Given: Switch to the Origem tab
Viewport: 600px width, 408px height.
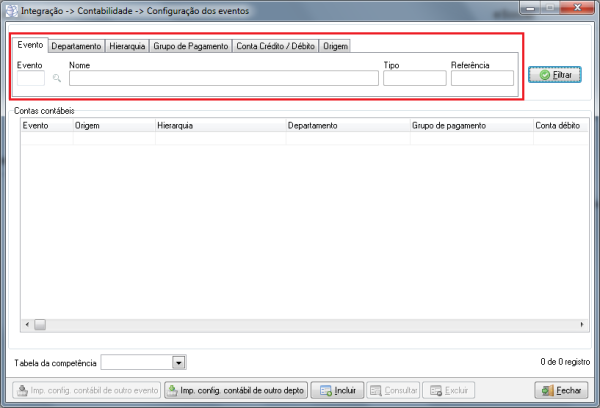Looking at the screenshot, I should click(335, 46).
